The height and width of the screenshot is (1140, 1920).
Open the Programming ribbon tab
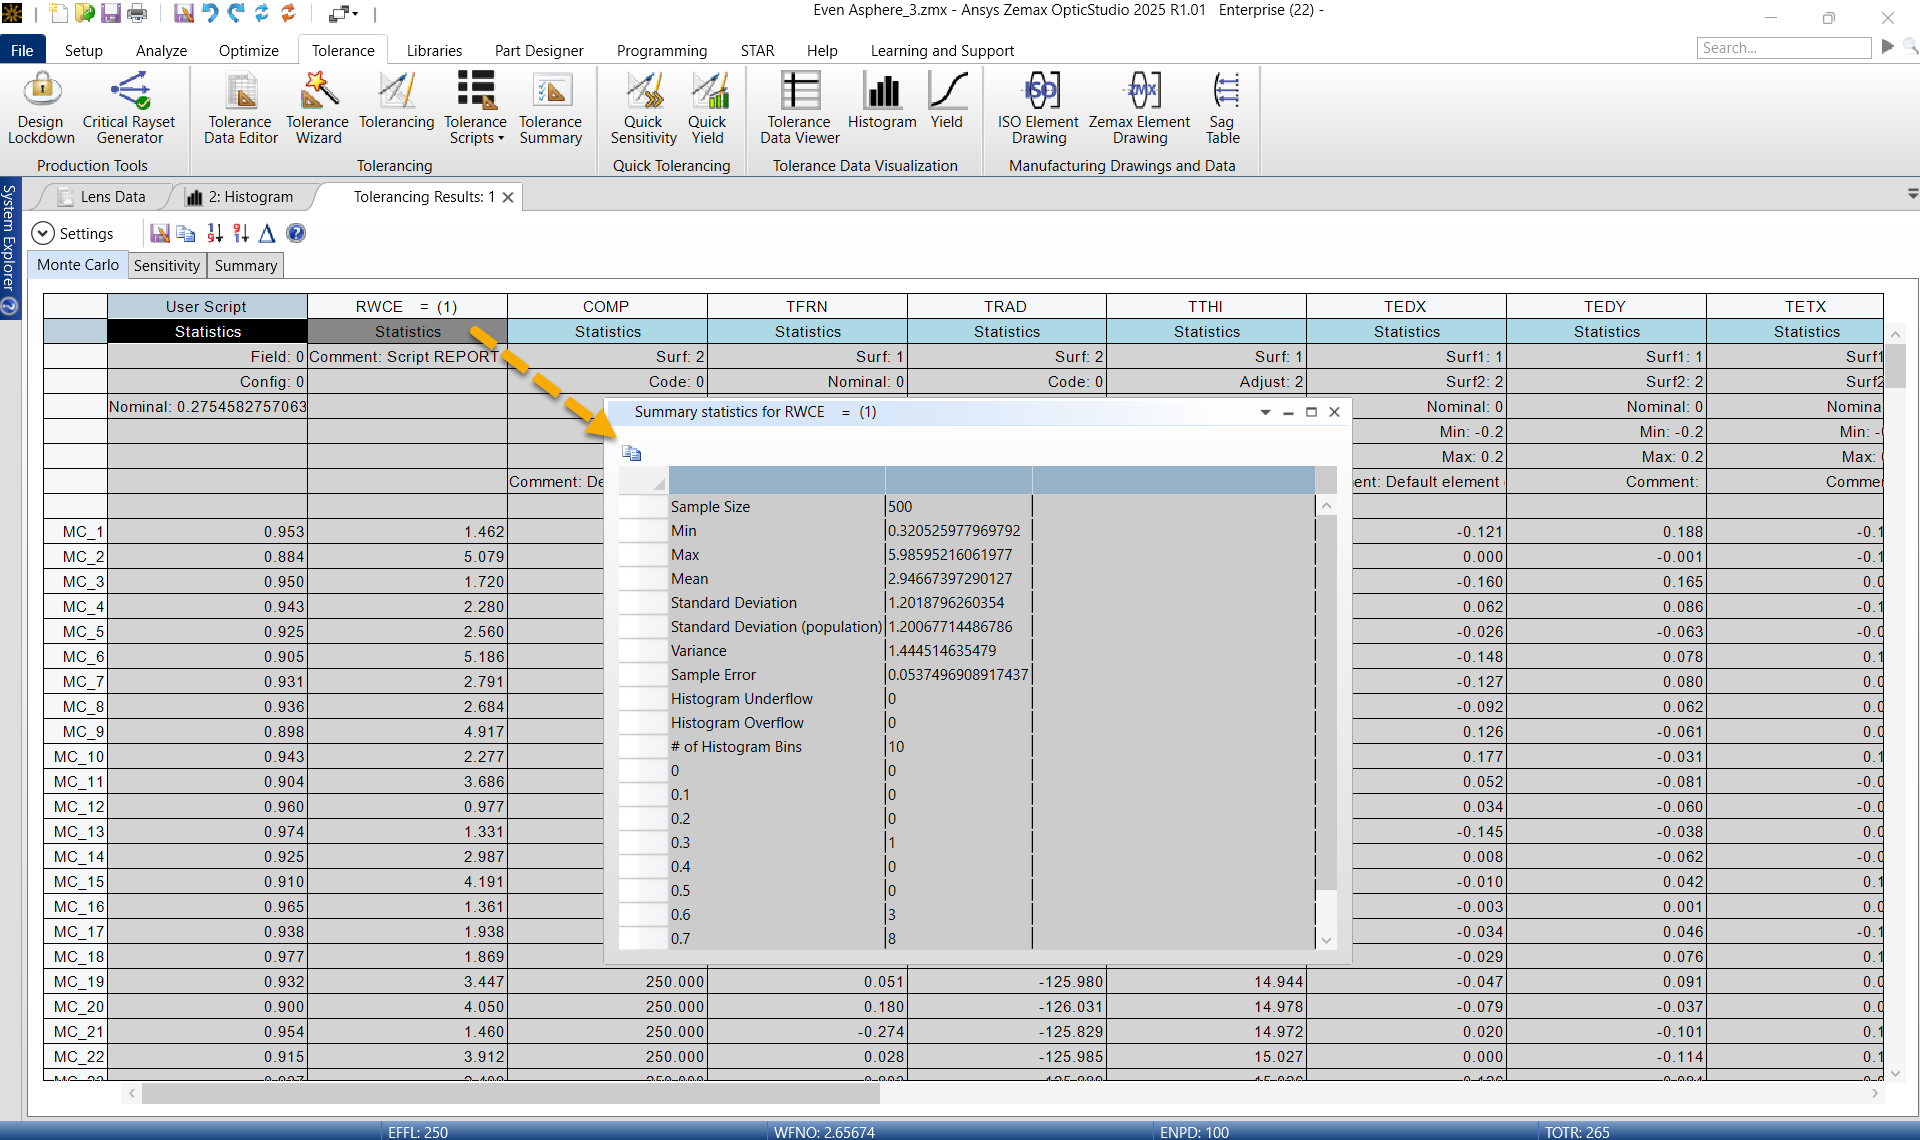point(662,50)
